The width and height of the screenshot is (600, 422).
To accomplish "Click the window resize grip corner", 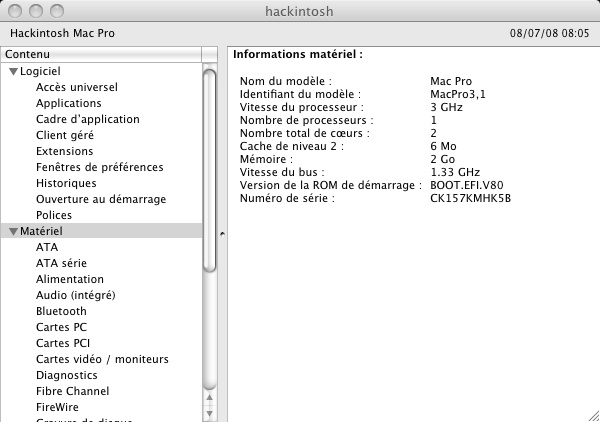I will click(593, 416).
